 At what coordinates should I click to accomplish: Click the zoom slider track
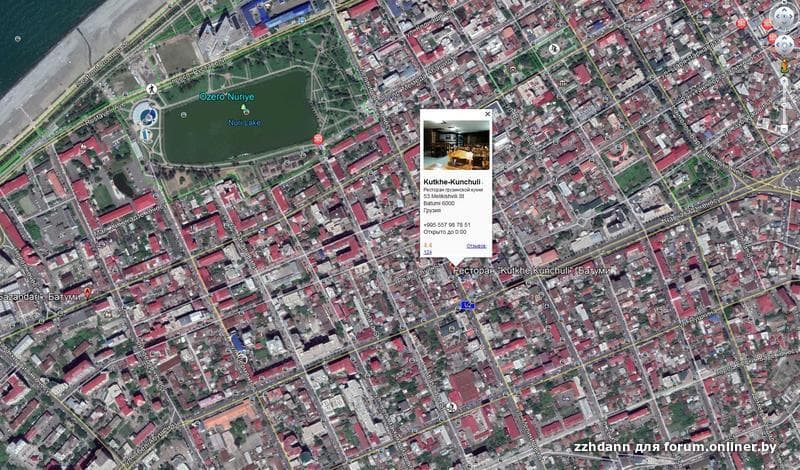coord(784,105)
